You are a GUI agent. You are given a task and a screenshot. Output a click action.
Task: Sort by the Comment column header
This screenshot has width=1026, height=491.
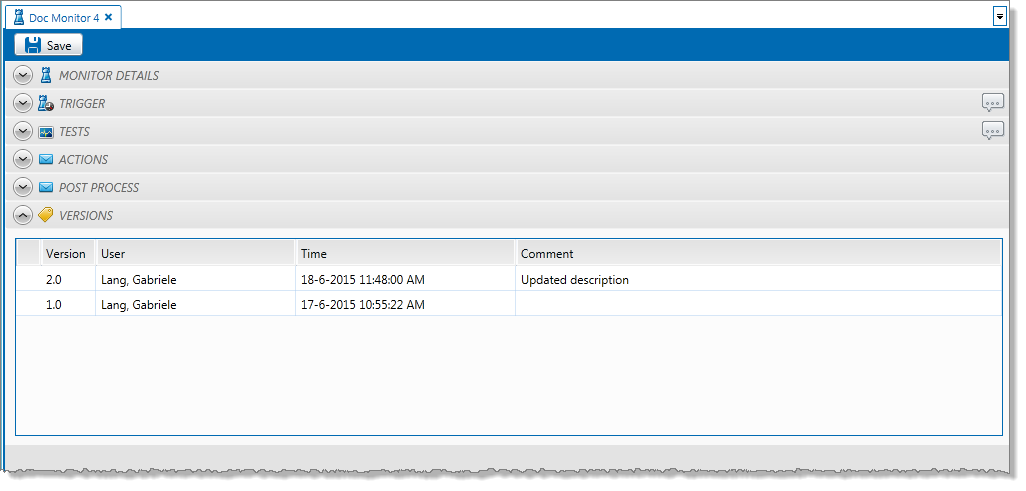point(758,253)
